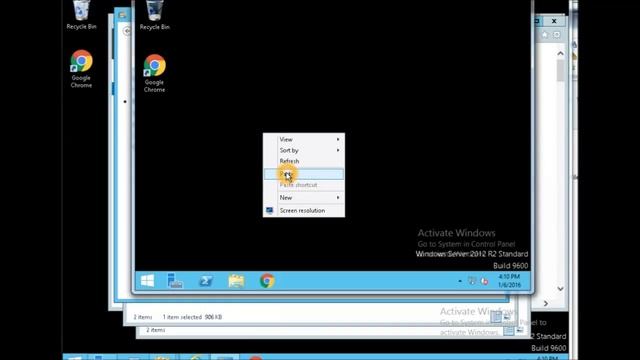Image resolution: width=640 pixels, height=360 pixels.
Task: Expand the View submenu
Action: (304, 140)
